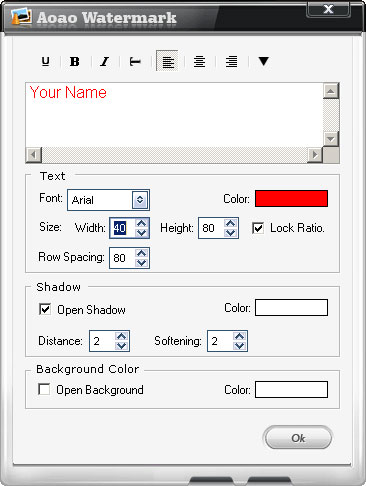Choose the Background Color swatch

(291, 389)
